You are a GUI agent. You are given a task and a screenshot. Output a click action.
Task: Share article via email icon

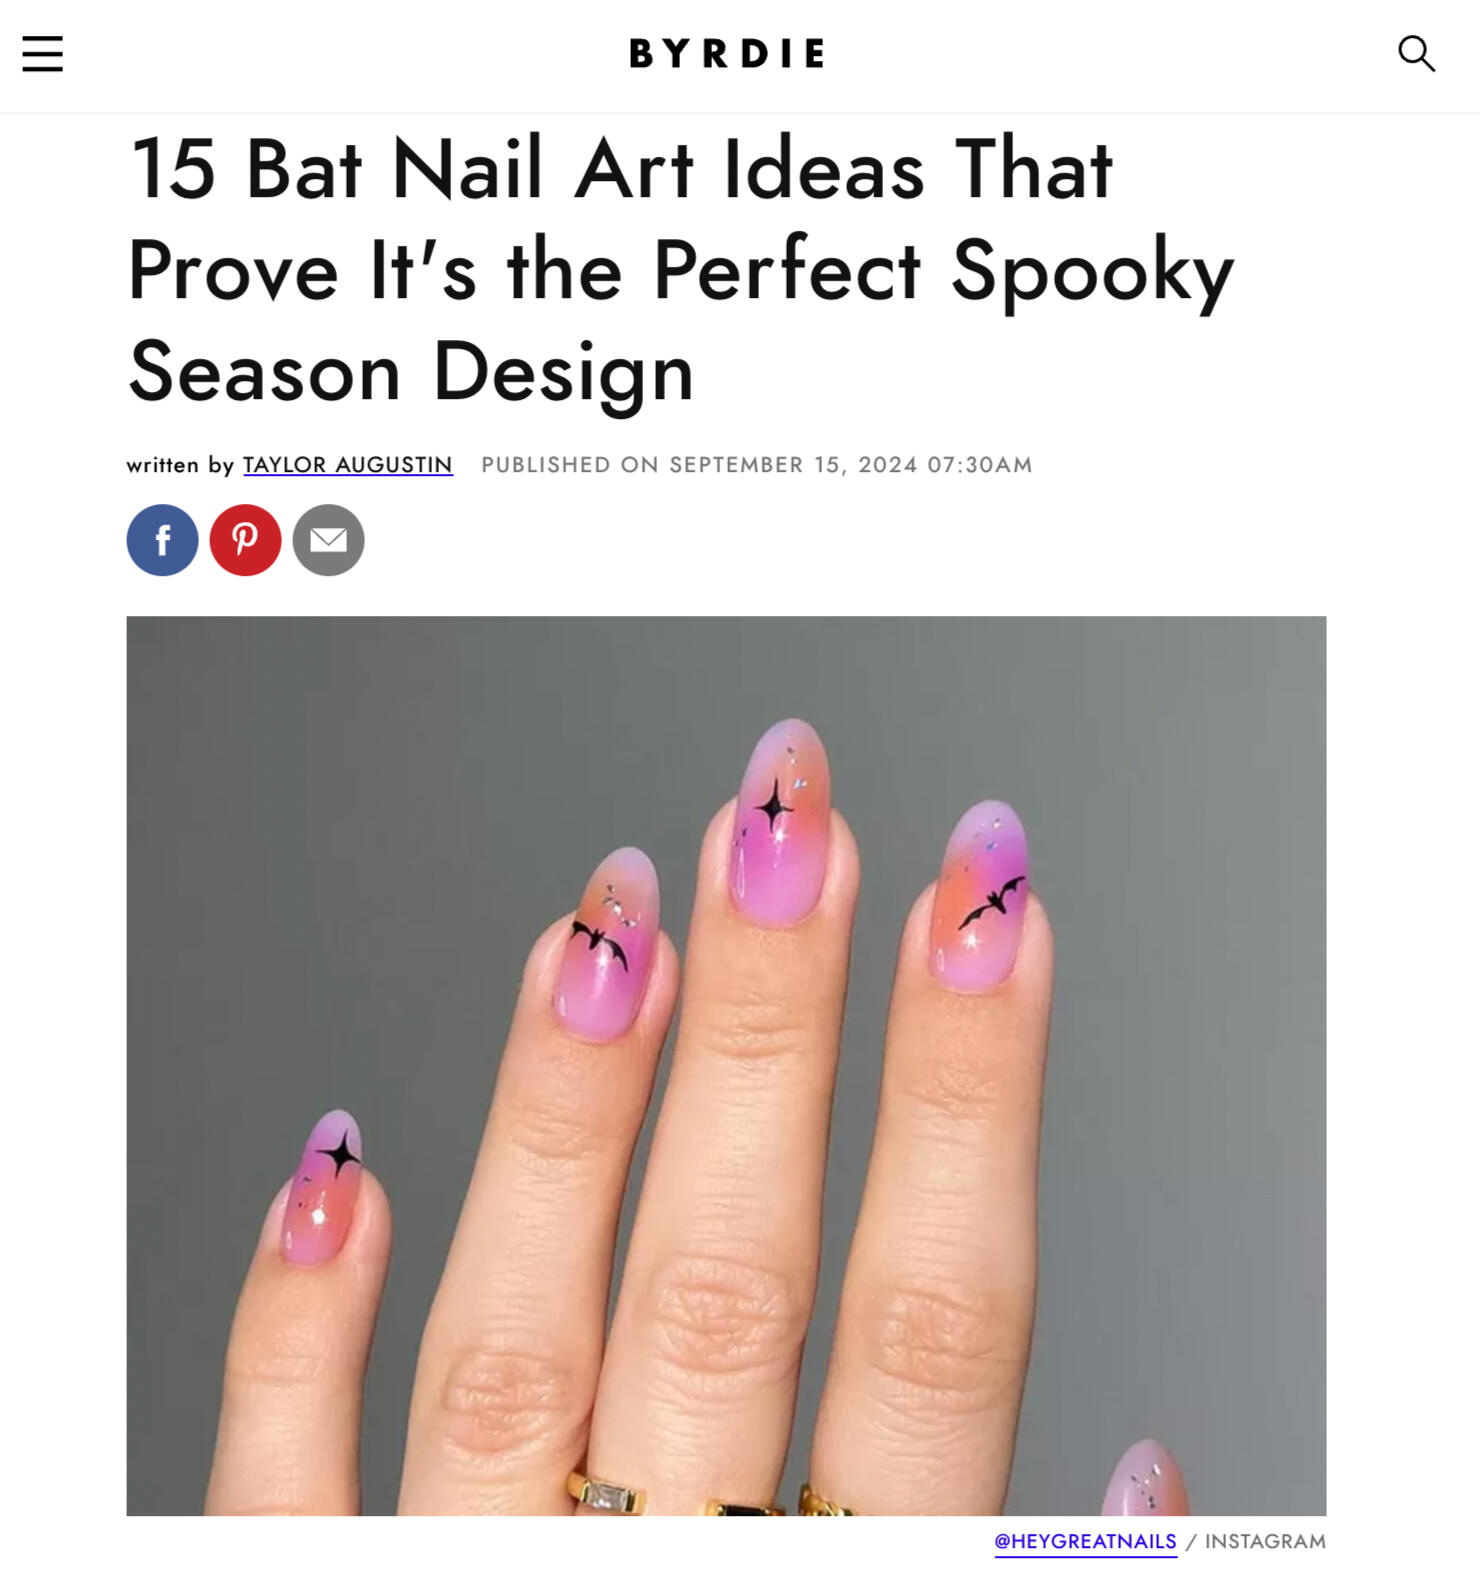point(328,540)
